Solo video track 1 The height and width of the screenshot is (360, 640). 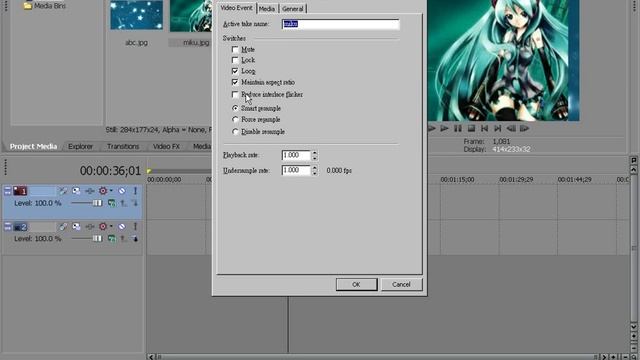pyautogui.click(x=135, y=191)
